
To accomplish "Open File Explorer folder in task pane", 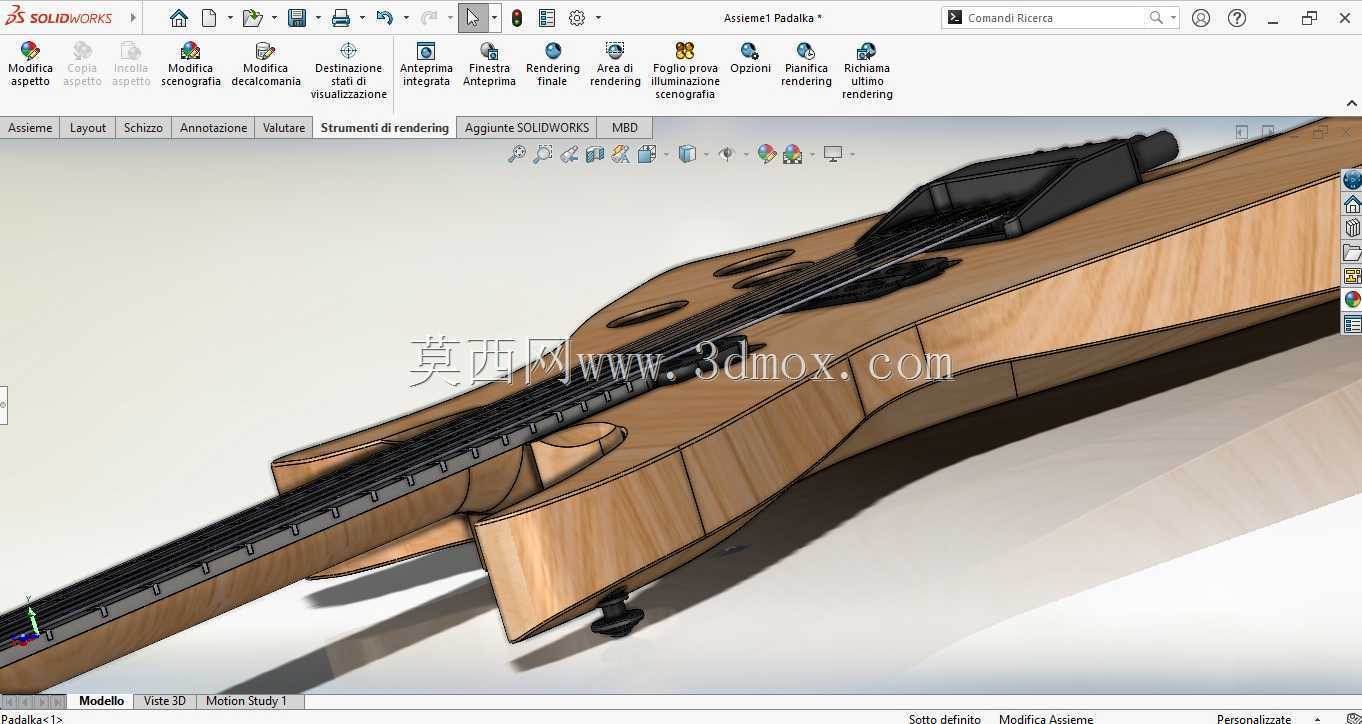I will 1352,252.
